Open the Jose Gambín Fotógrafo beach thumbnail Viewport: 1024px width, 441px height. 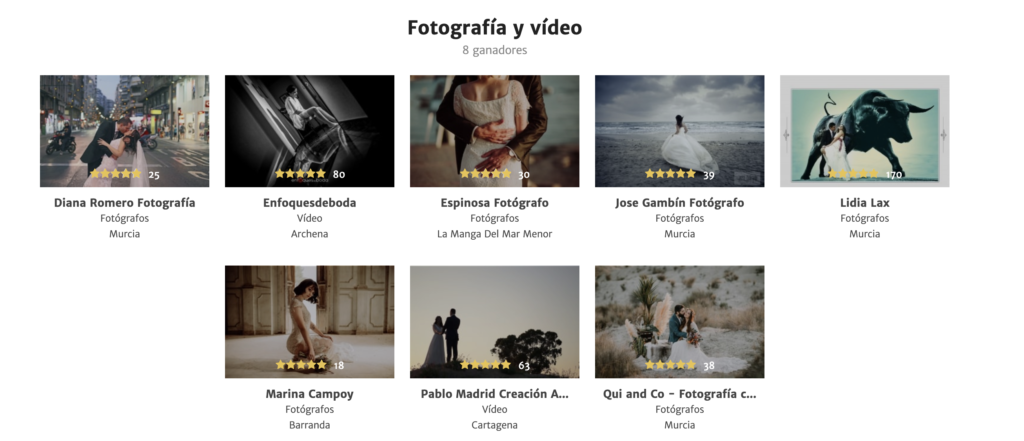click(x=679, y=131)
